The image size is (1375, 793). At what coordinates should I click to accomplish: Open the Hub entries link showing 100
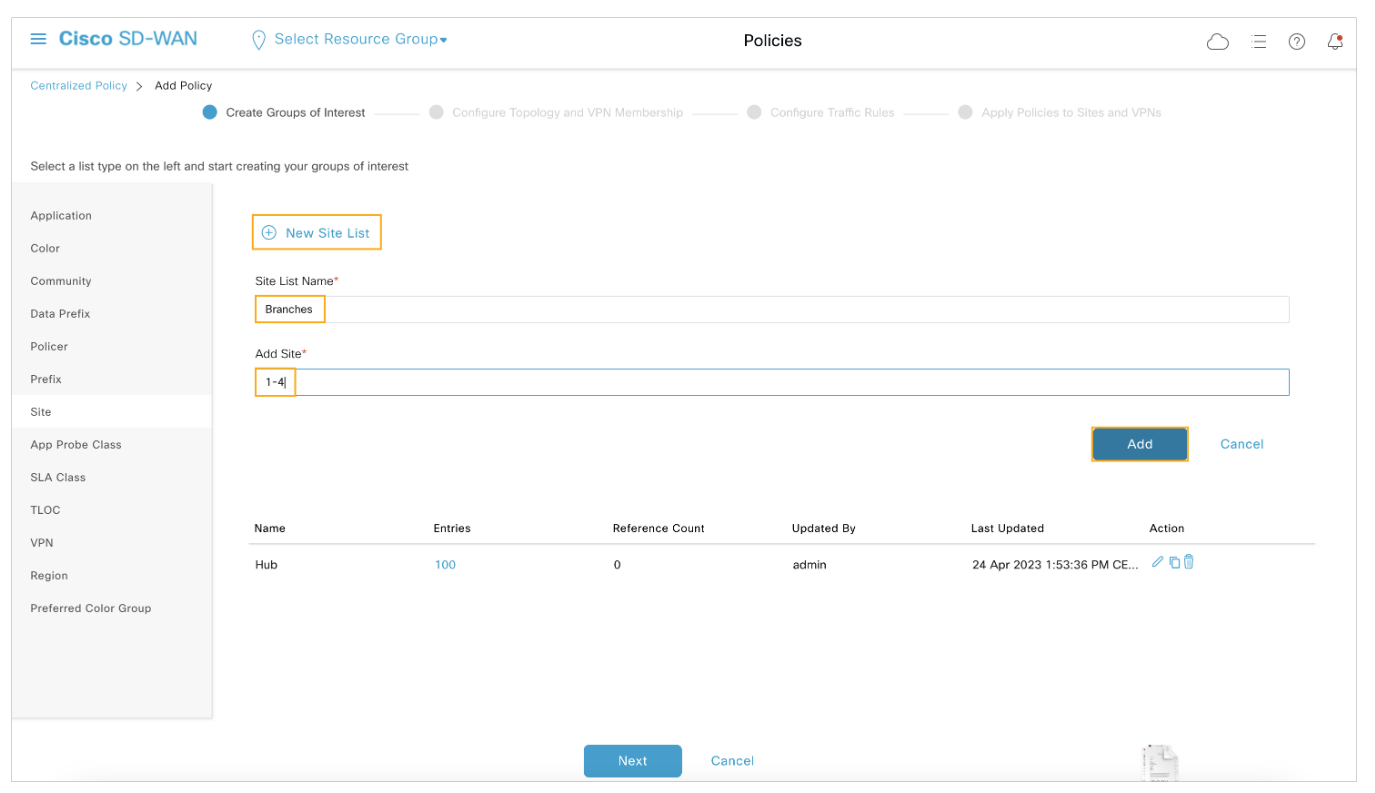pyautogui.click(x=445, y=565)
